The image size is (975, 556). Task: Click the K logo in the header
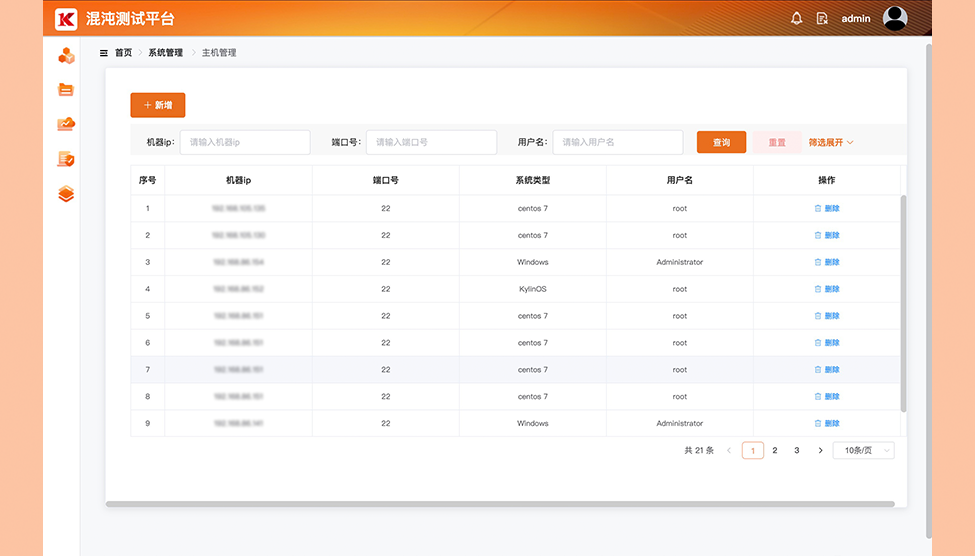coord(66,19)
